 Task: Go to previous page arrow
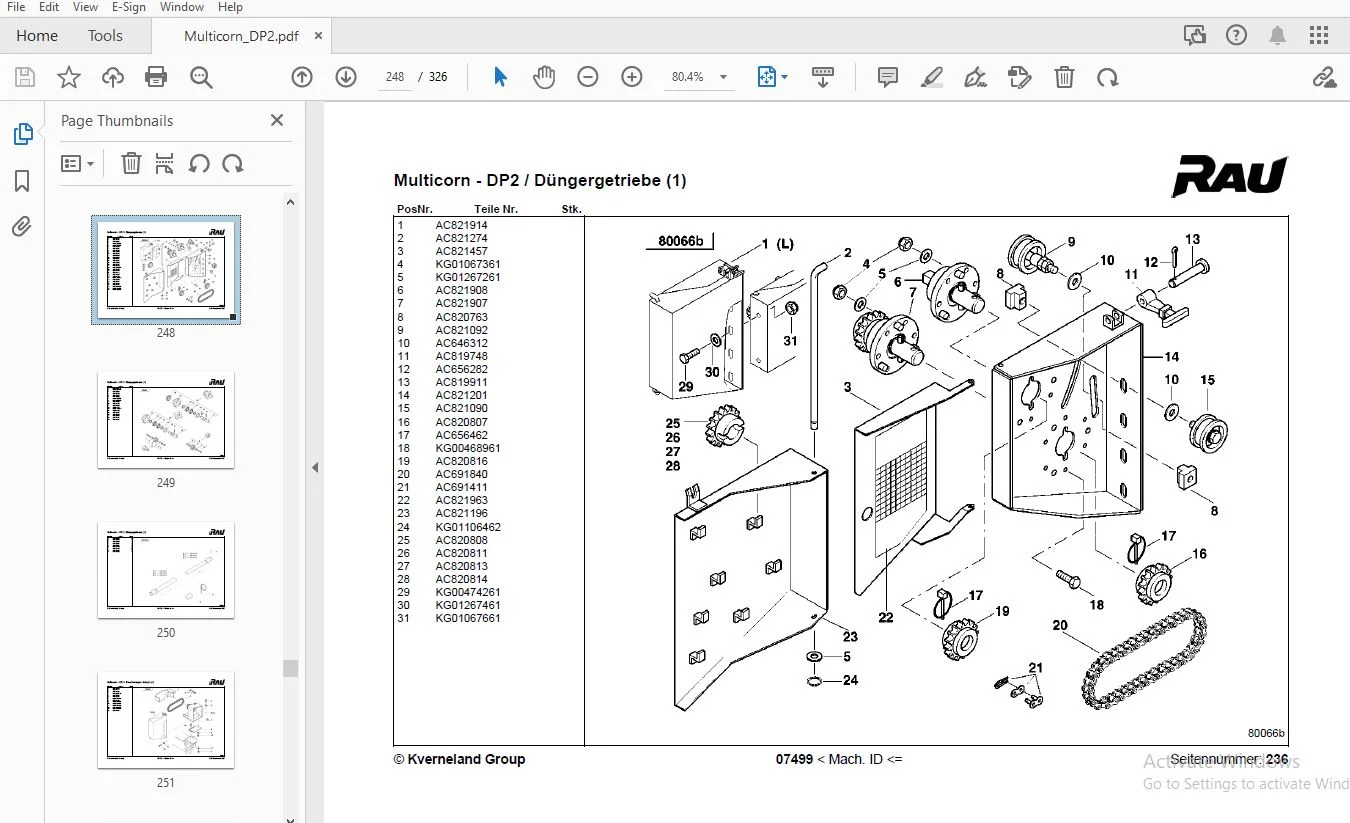pyautogui.click(x=302, y=77)
